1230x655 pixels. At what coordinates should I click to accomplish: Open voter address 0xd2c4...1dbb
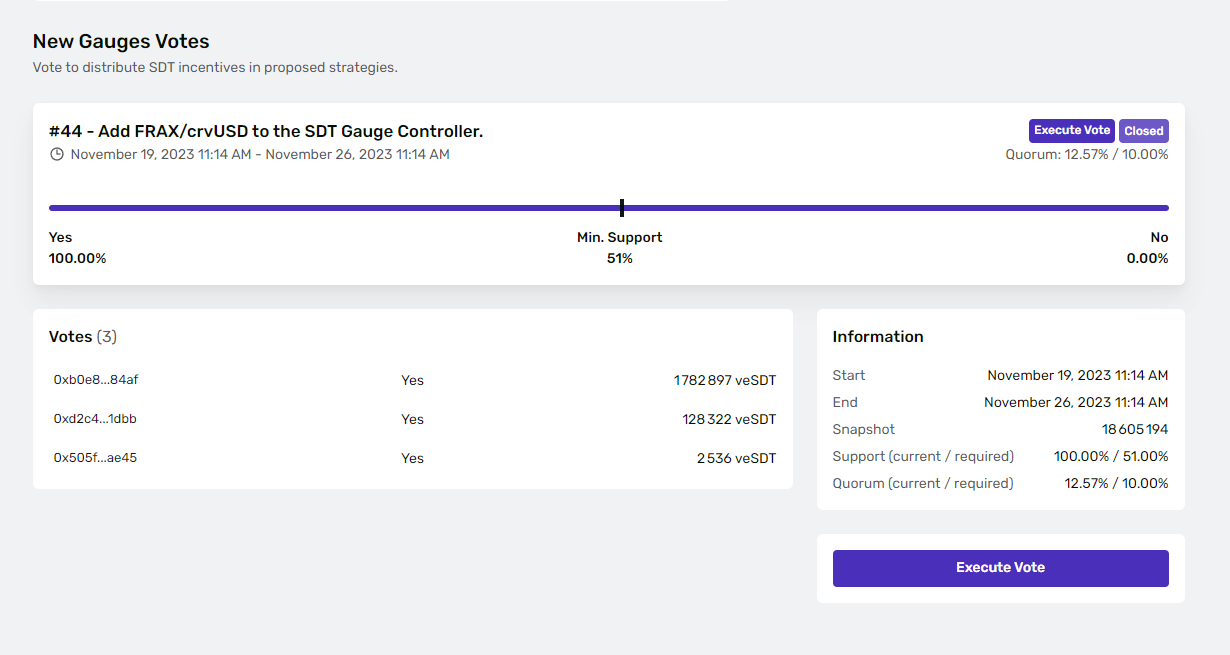[95, 419]
